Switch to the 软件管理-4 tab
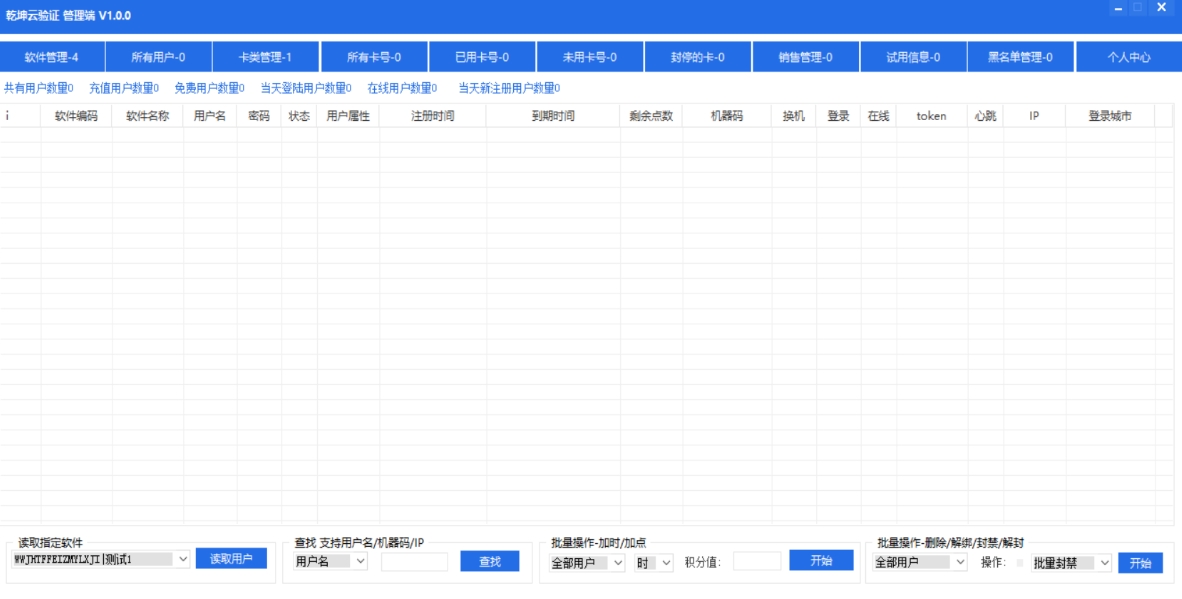1182x599 pixels. tap(55, 57)
